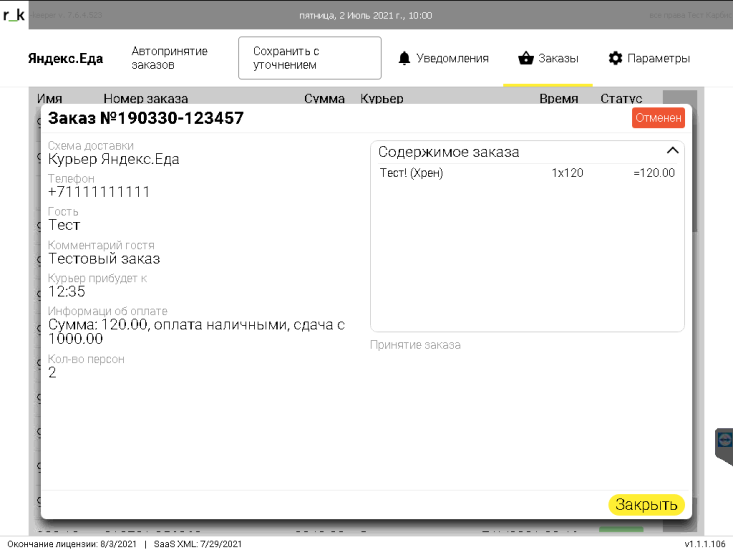
Task: Click the r_k logo icon
Action: click(x=14, y=15)
